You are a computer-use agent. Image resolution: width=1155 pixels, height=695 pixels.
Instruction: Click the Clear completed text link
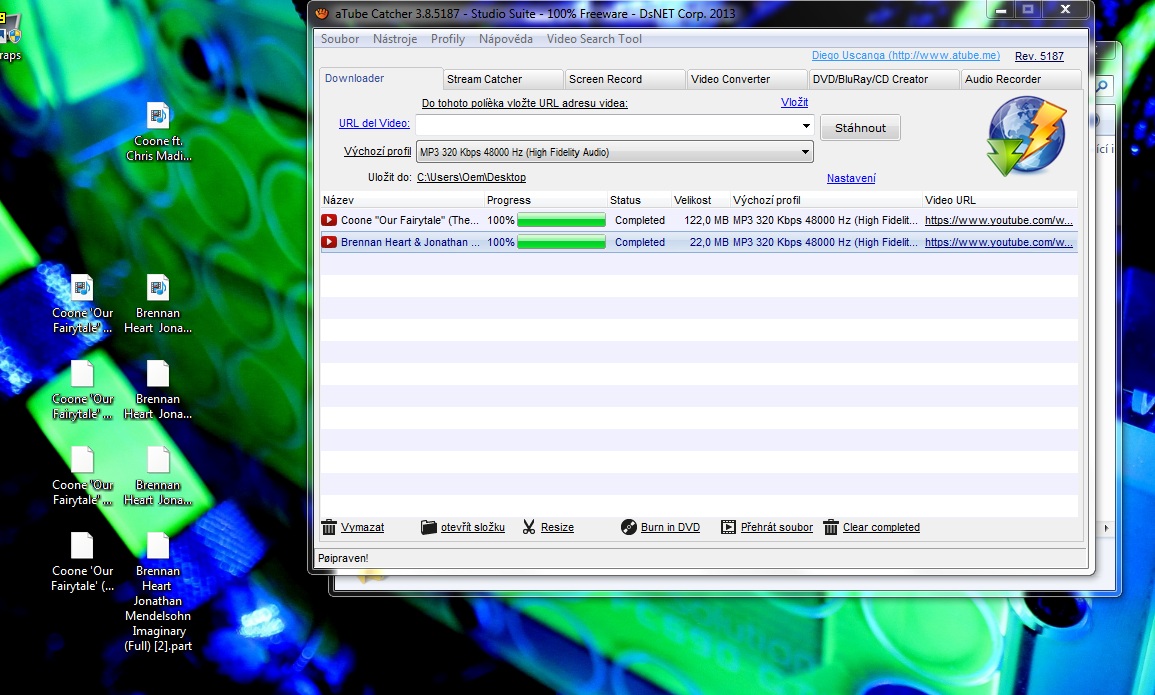(881, 527)
